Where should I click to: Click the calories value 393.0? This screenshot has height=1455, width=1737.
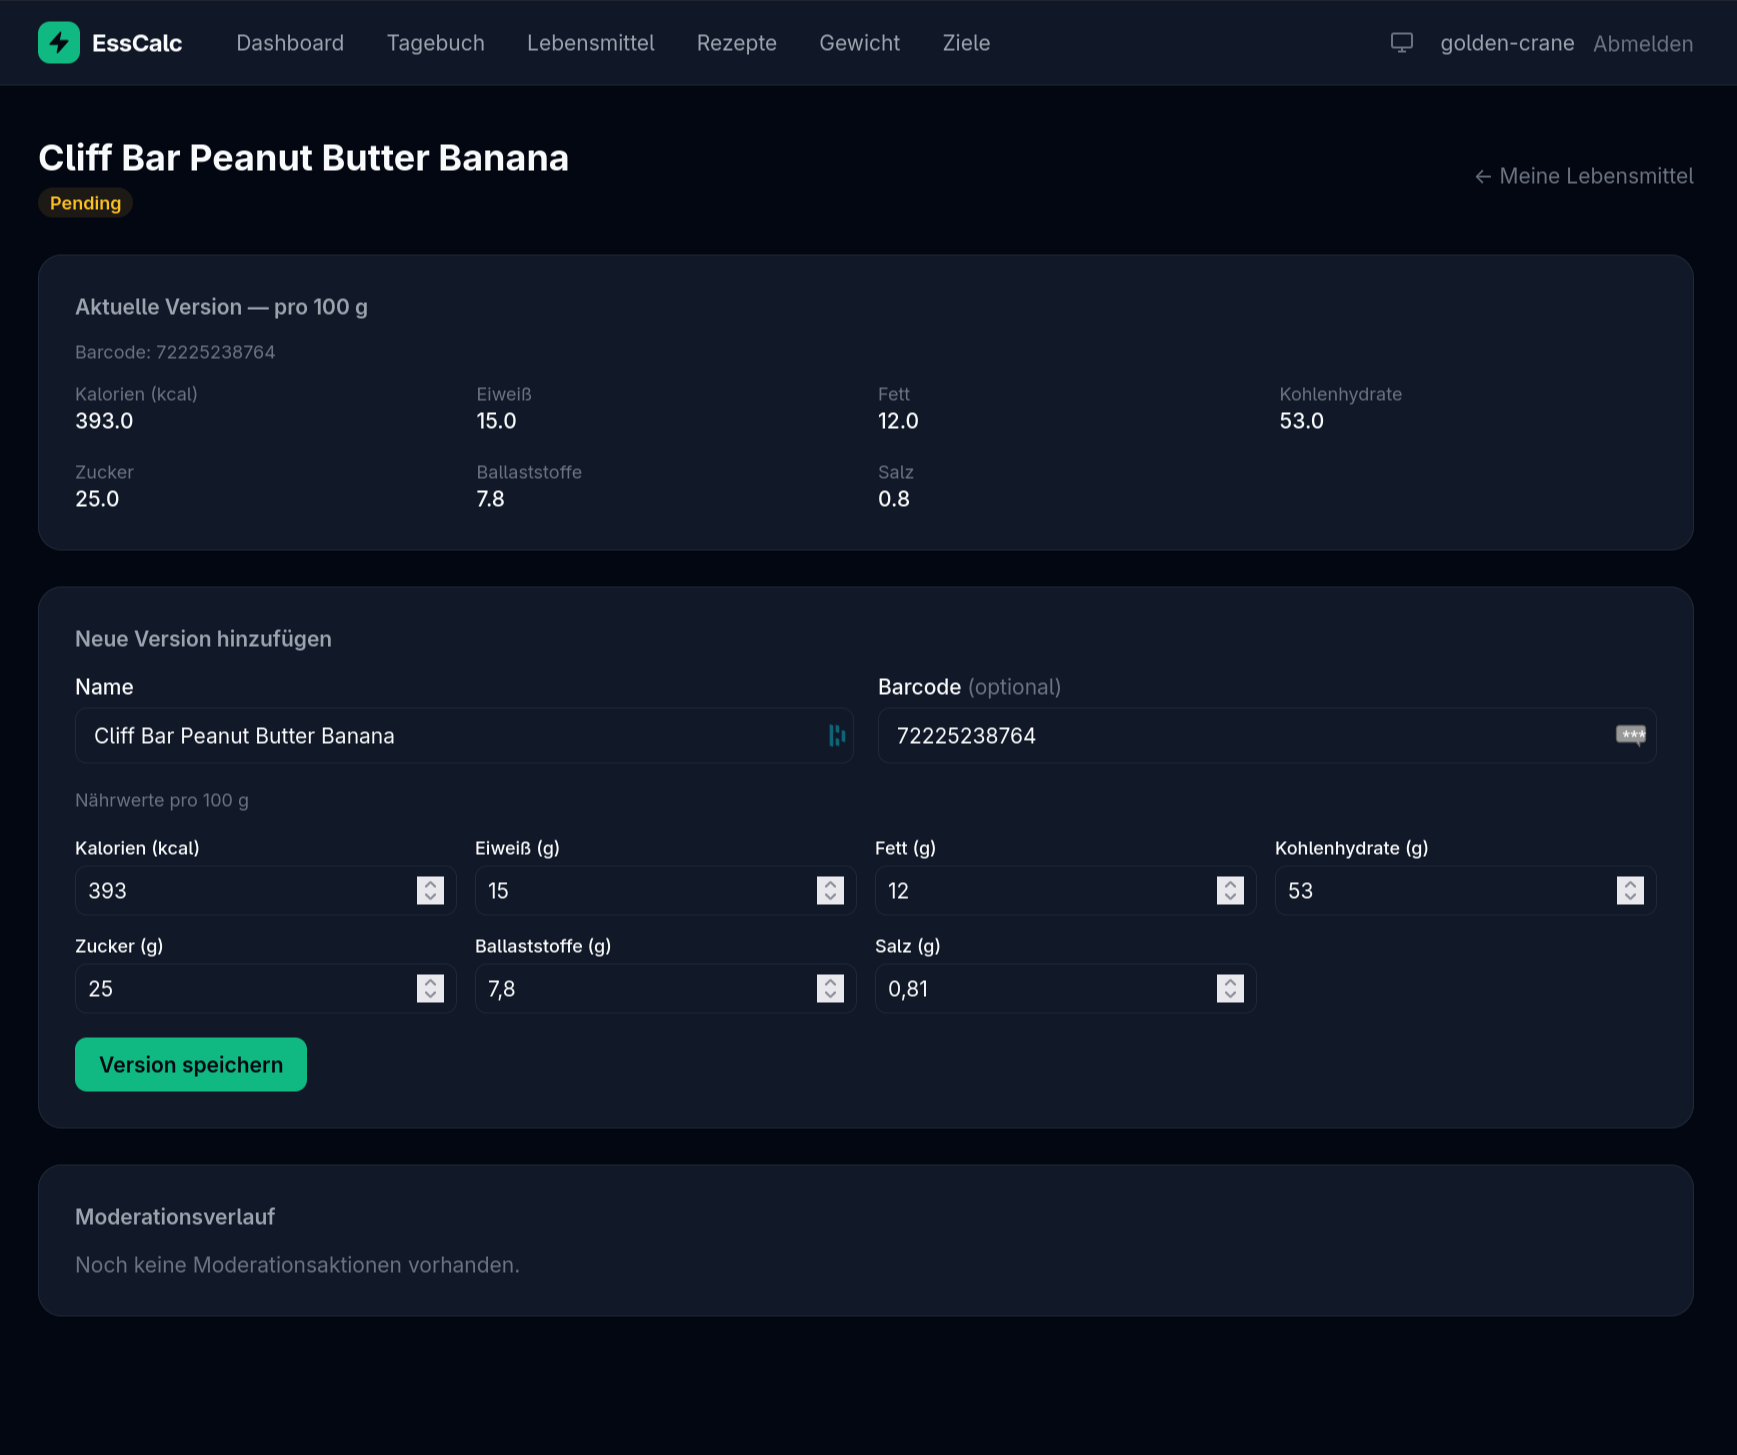tap(104, 421)
